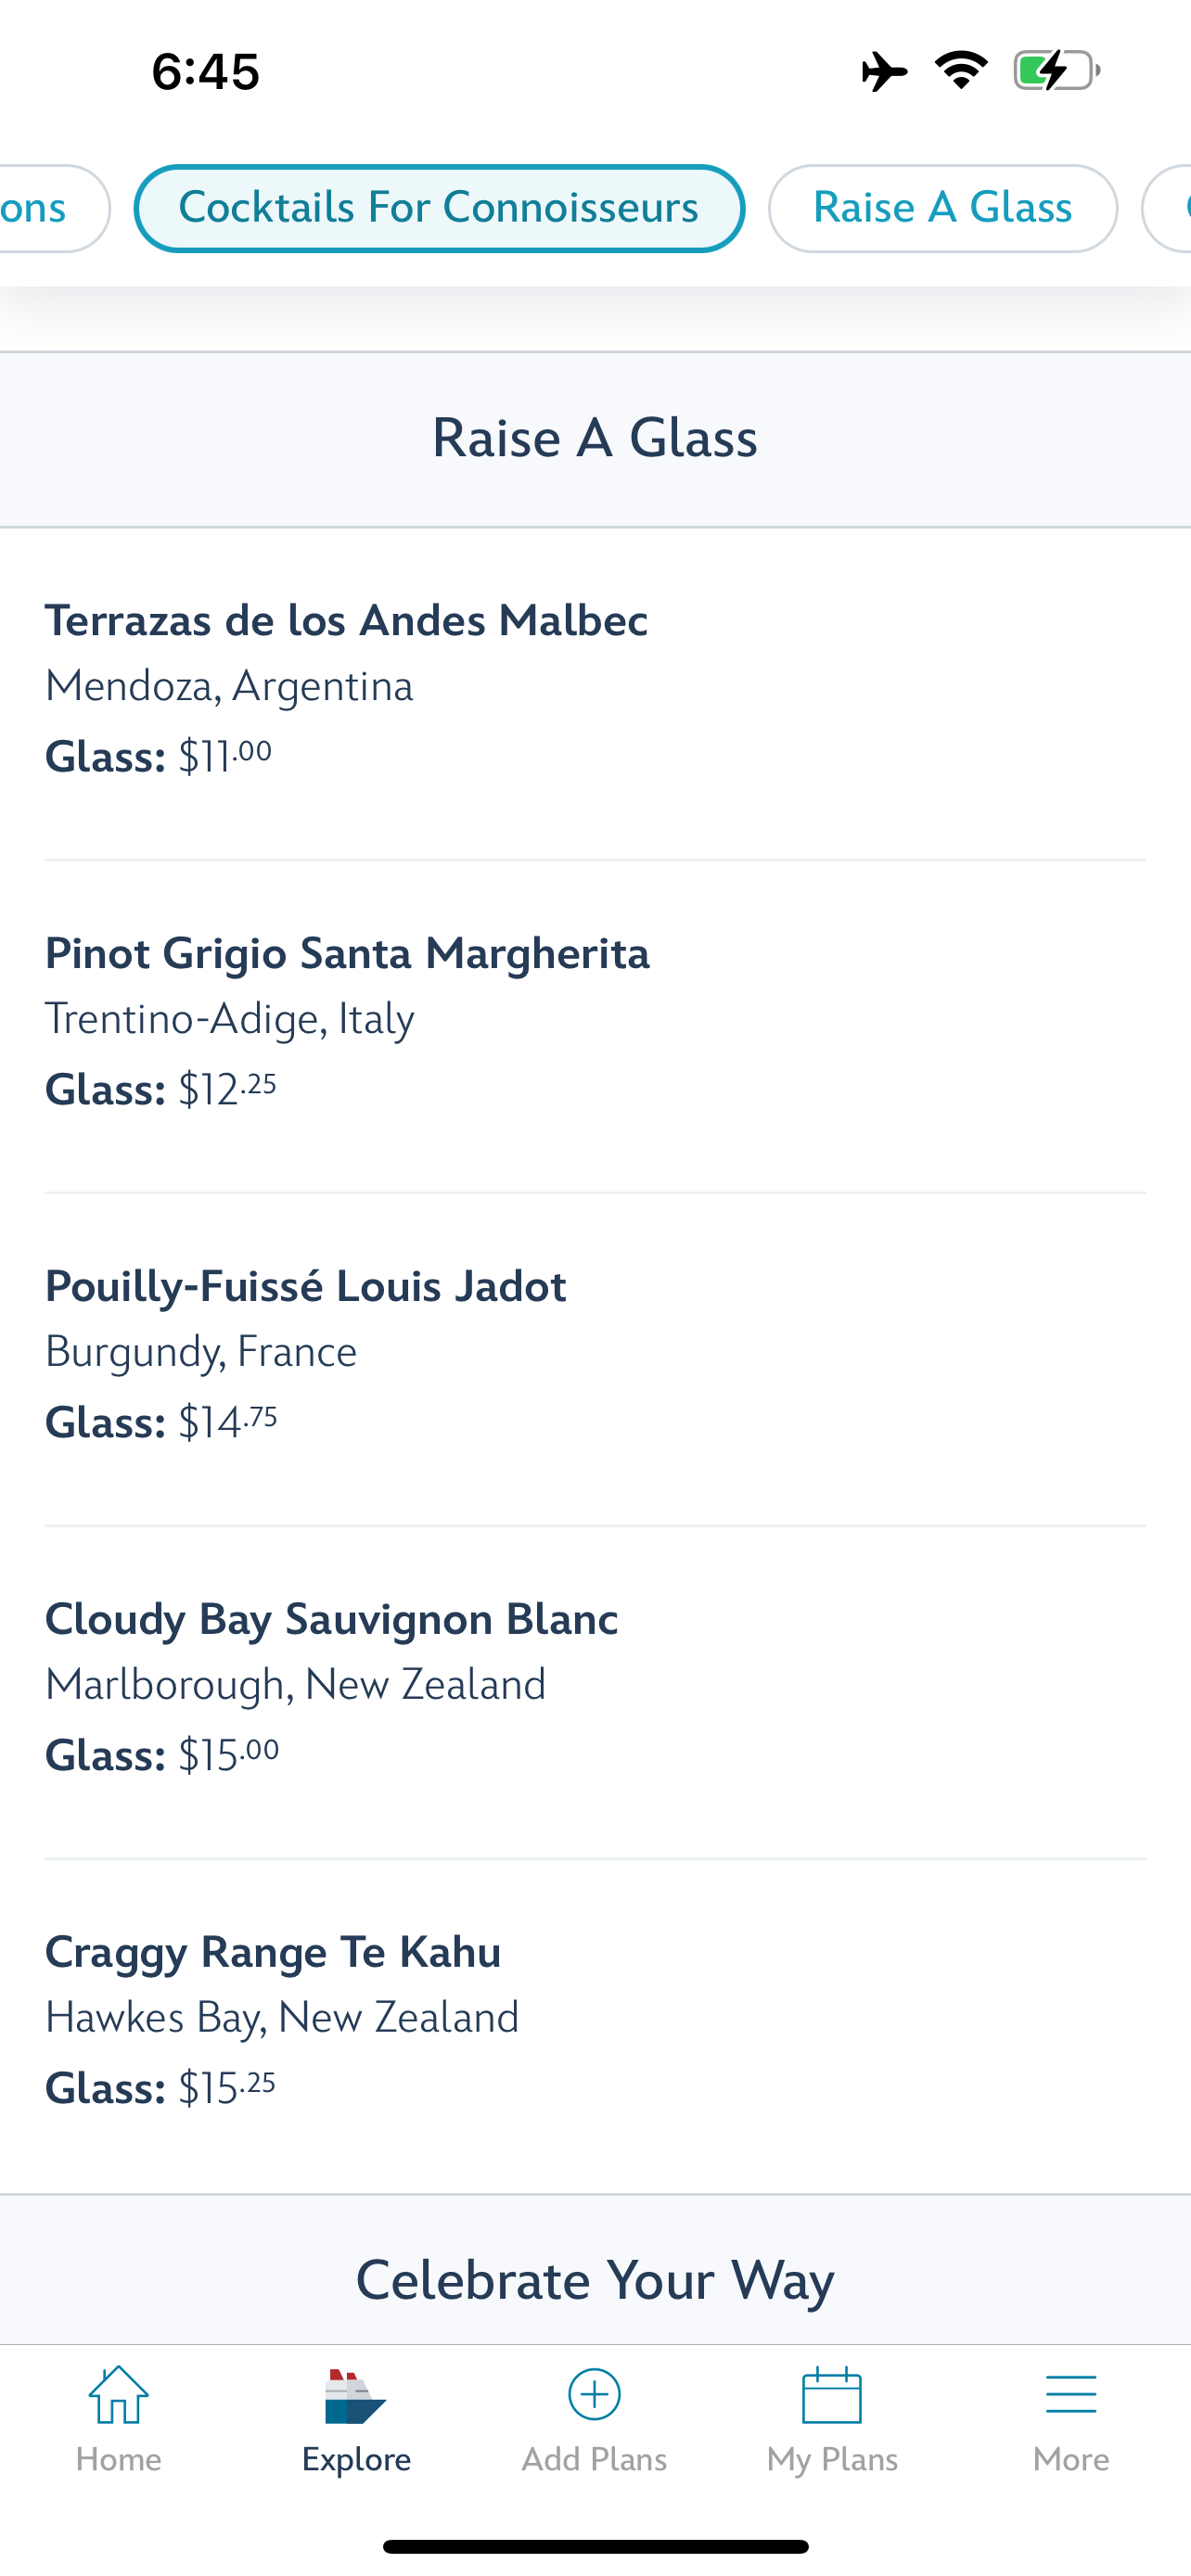Open the My Plans calendar icon

832,2396
